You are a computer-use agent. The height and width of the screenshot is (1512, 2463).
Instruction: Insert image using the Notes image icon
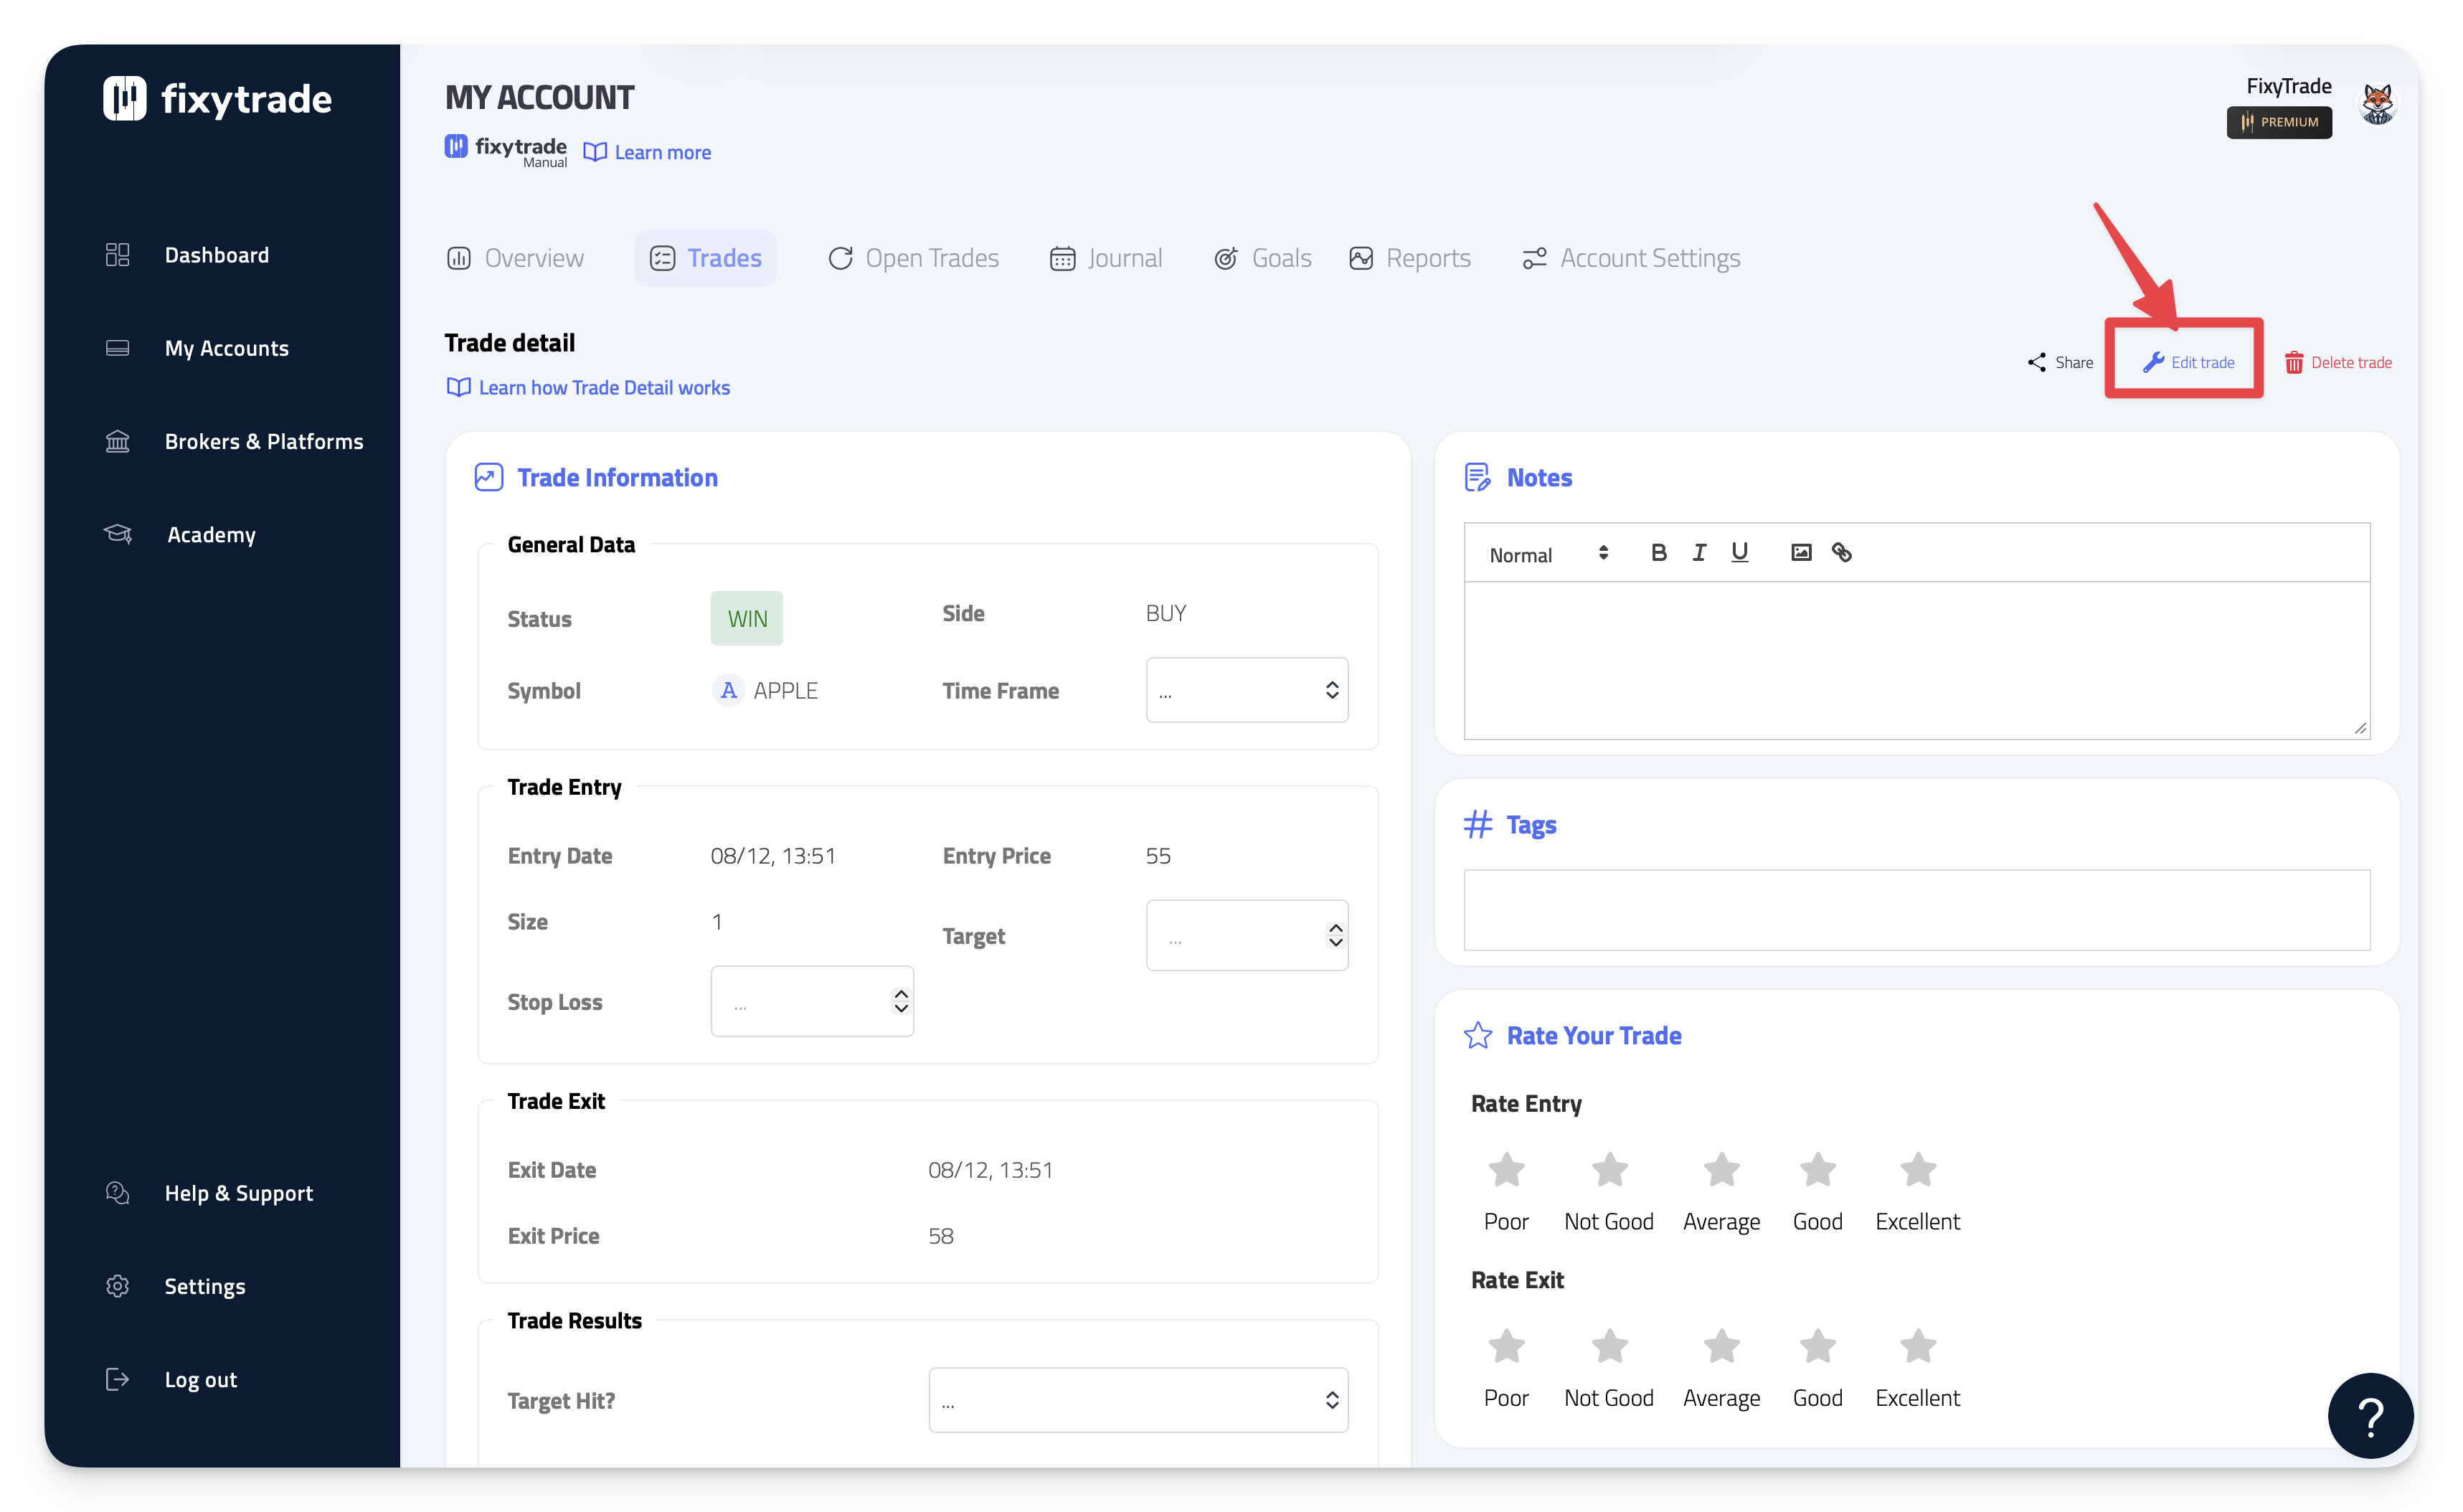(x=1801, y=553)
